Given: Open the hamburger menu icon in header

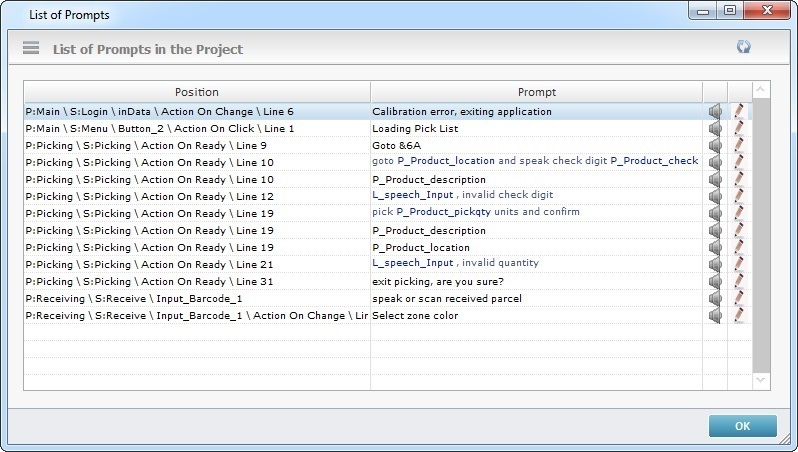Looking at the screenshot, I should (31, 48).
